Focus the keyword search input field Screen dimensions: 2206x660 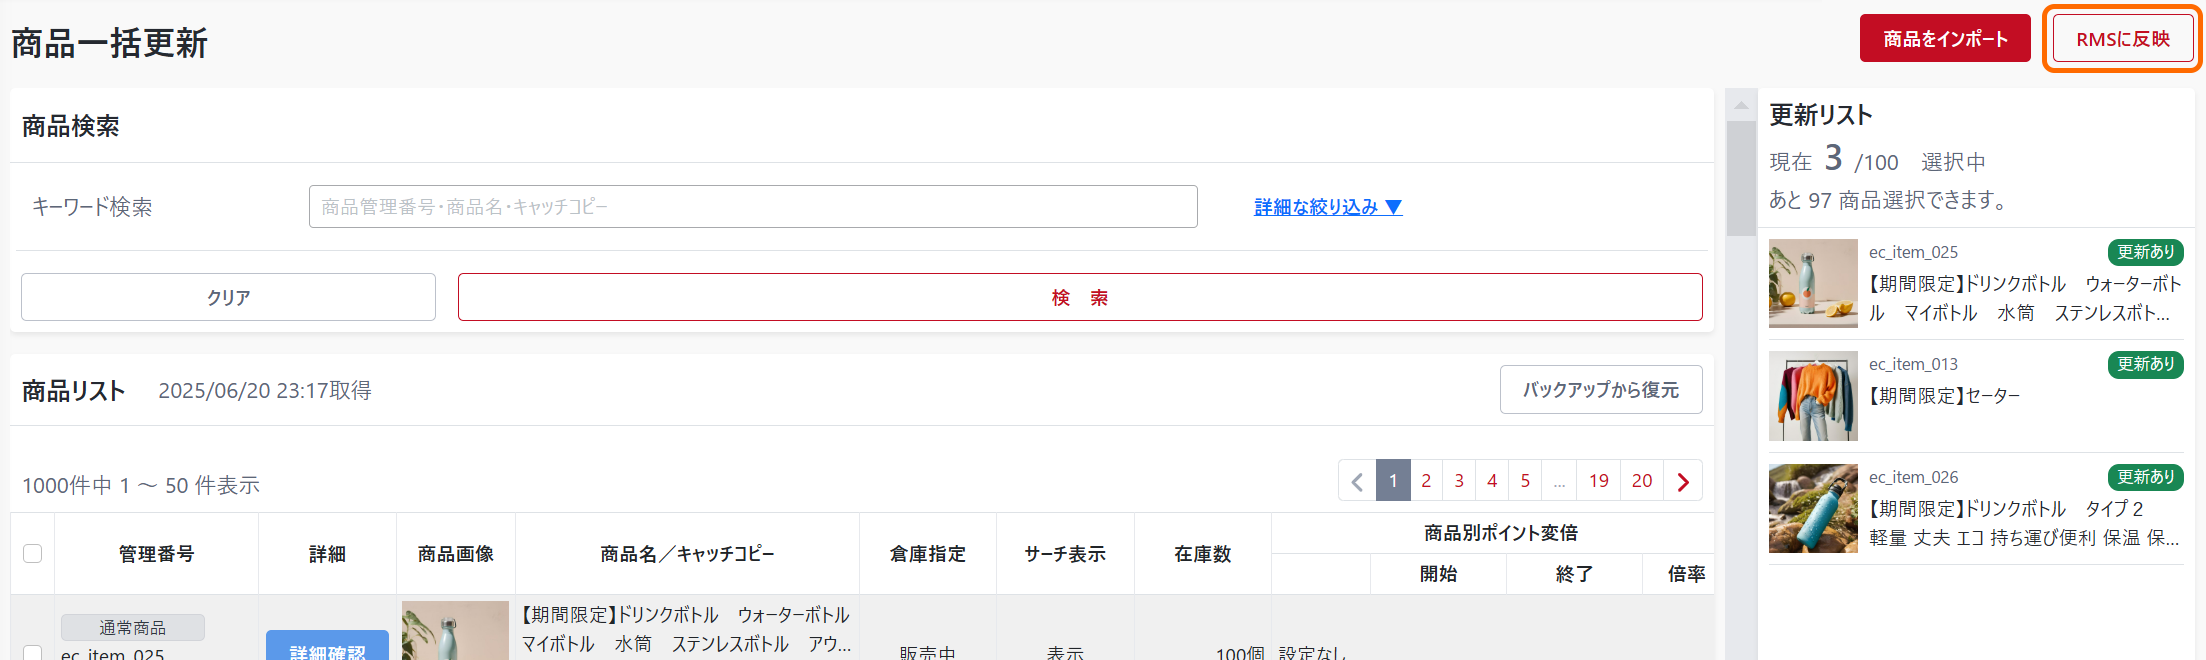point(753,207)
